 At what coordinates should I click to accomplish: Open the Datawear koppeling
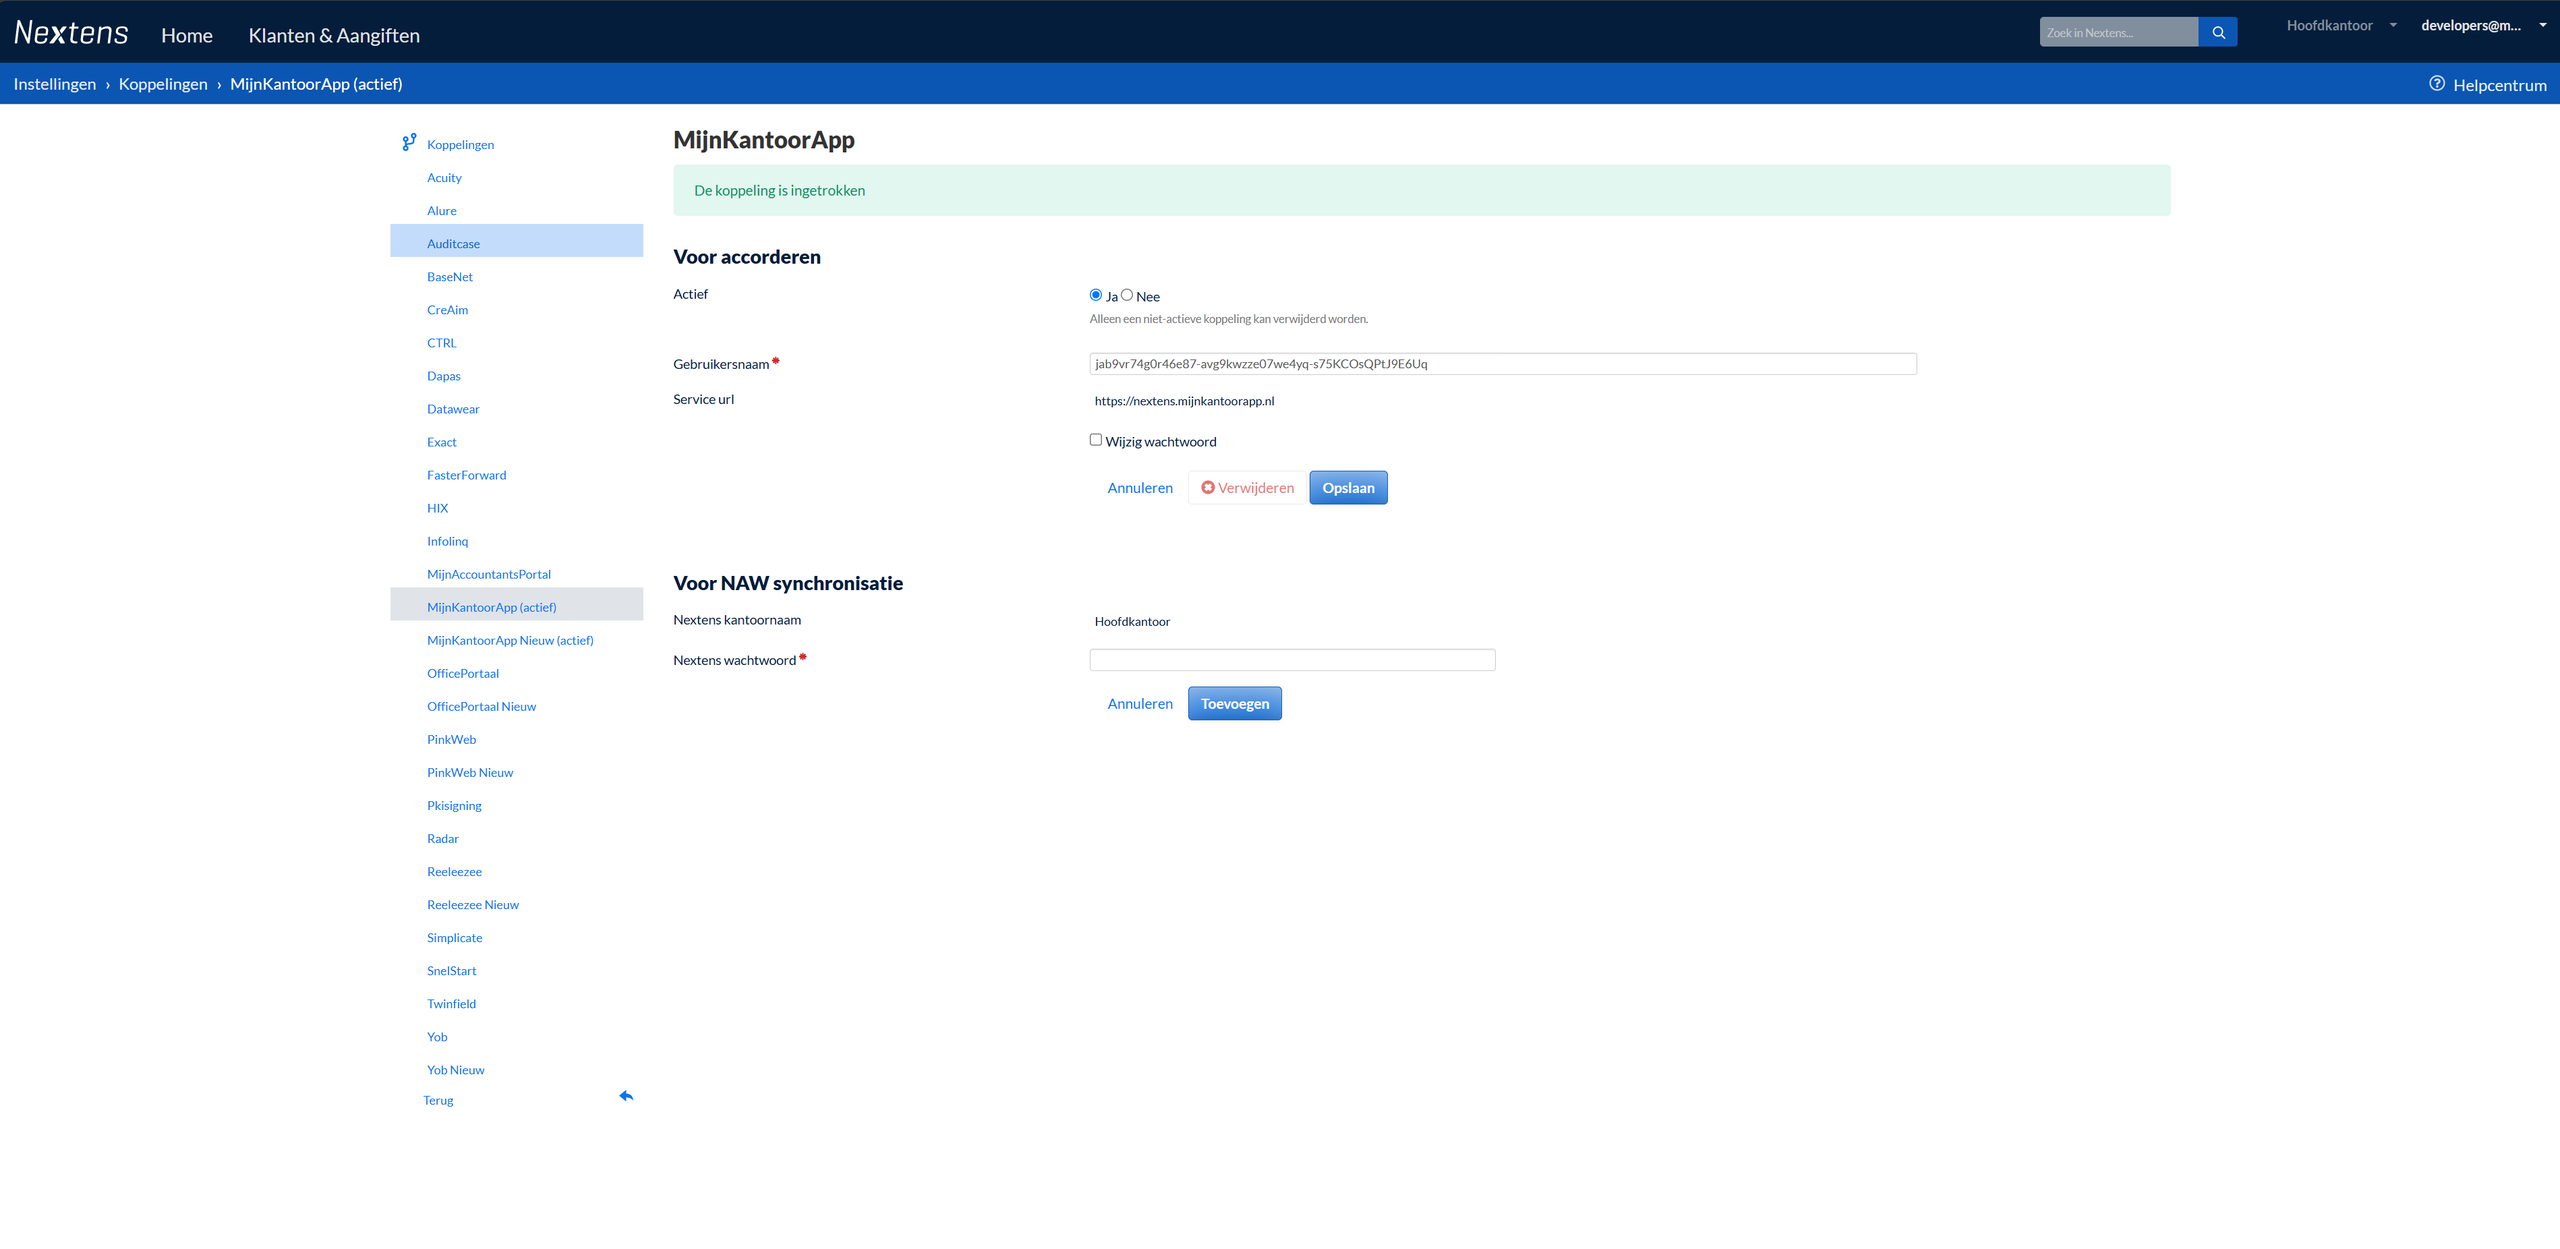click(x=453, y=409)
